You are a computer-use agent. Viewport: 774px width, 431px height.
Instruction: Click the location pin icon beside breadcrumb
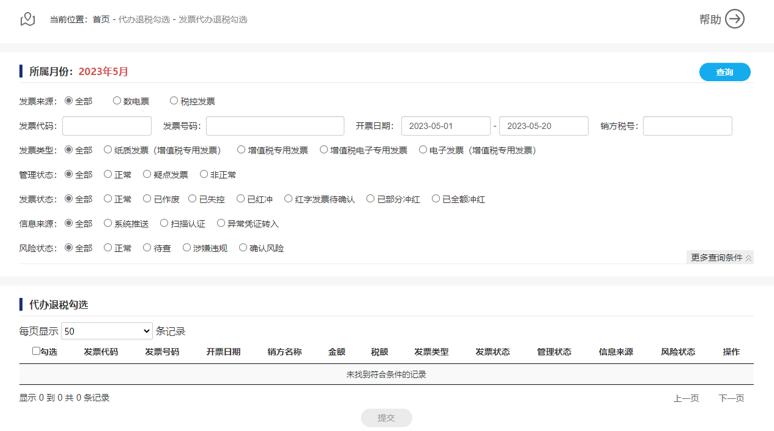(28, 19)
